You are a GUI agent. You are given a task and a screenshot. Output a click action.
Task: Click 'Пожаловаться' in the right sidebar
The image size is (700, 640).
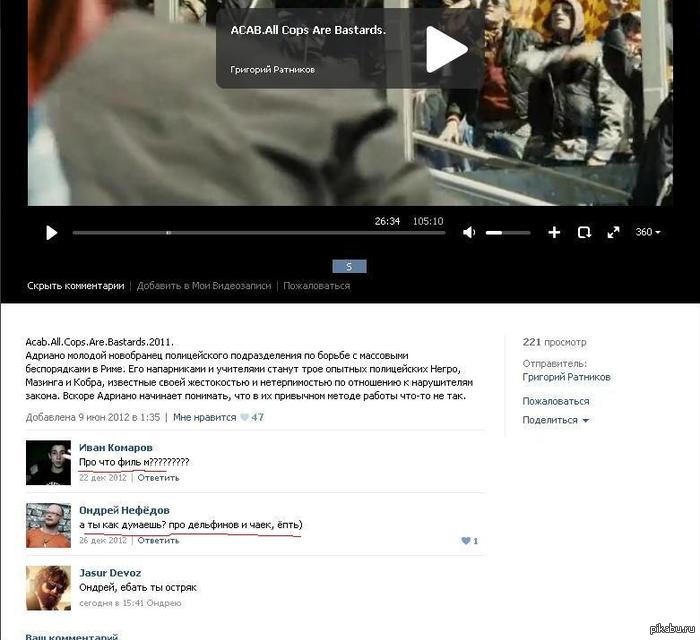click(x=556, y=401)
